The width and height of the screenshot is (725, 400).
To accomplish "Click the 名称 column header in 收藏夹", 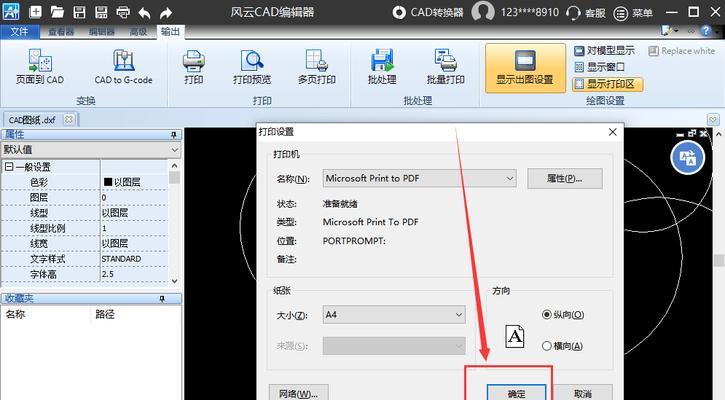I will (x=45, y=314).
